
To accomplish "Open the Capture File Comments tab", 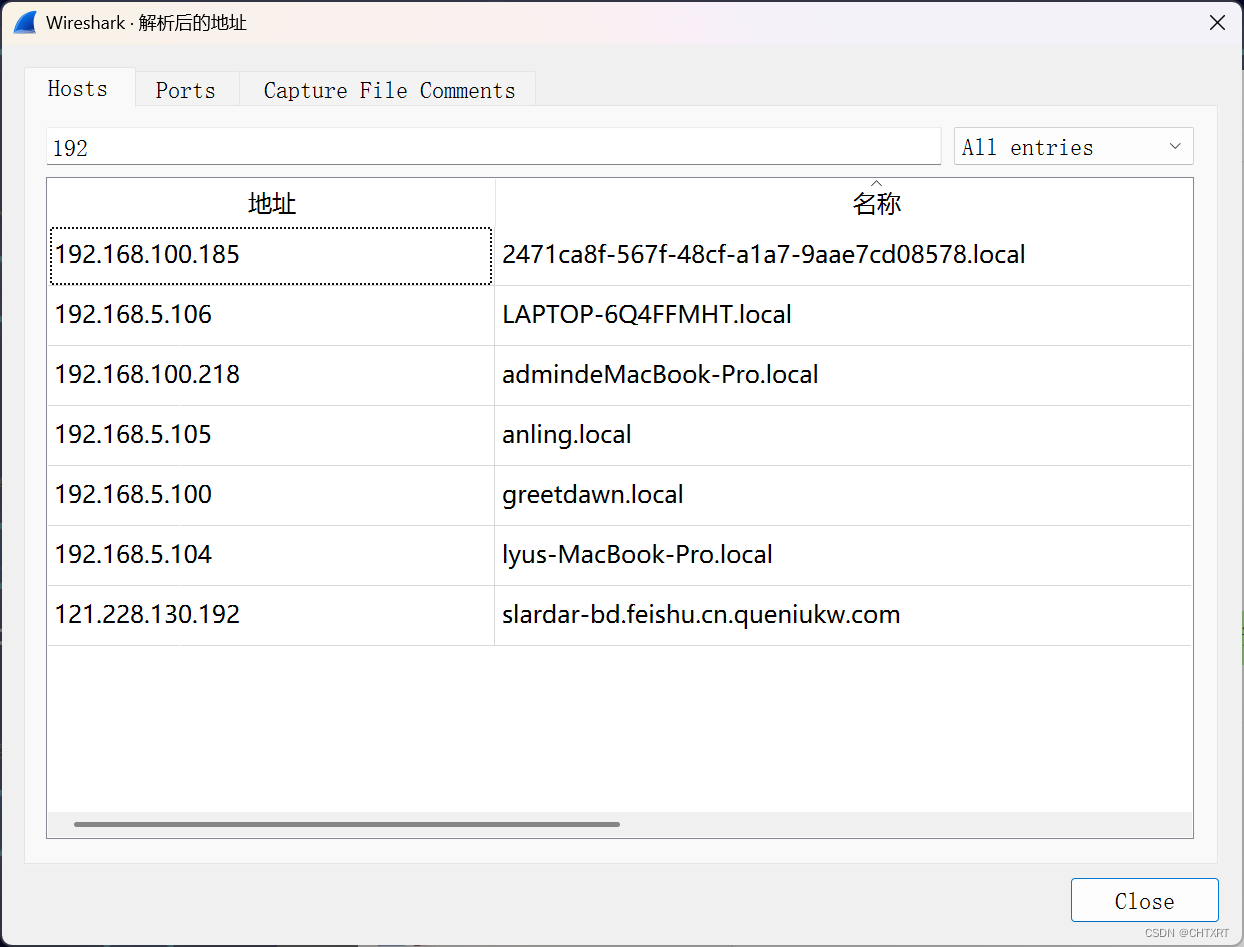I will click(x=389, y=90).
